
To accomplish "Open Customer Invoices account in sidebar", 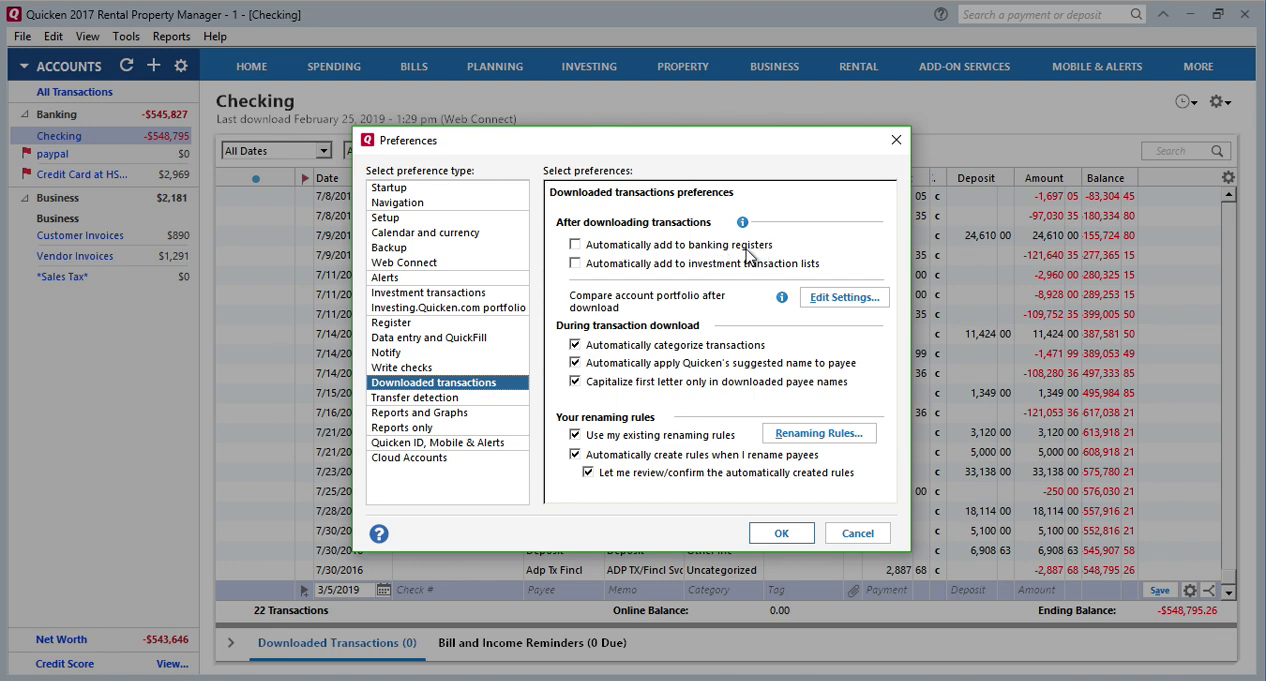I will (80, 236).
